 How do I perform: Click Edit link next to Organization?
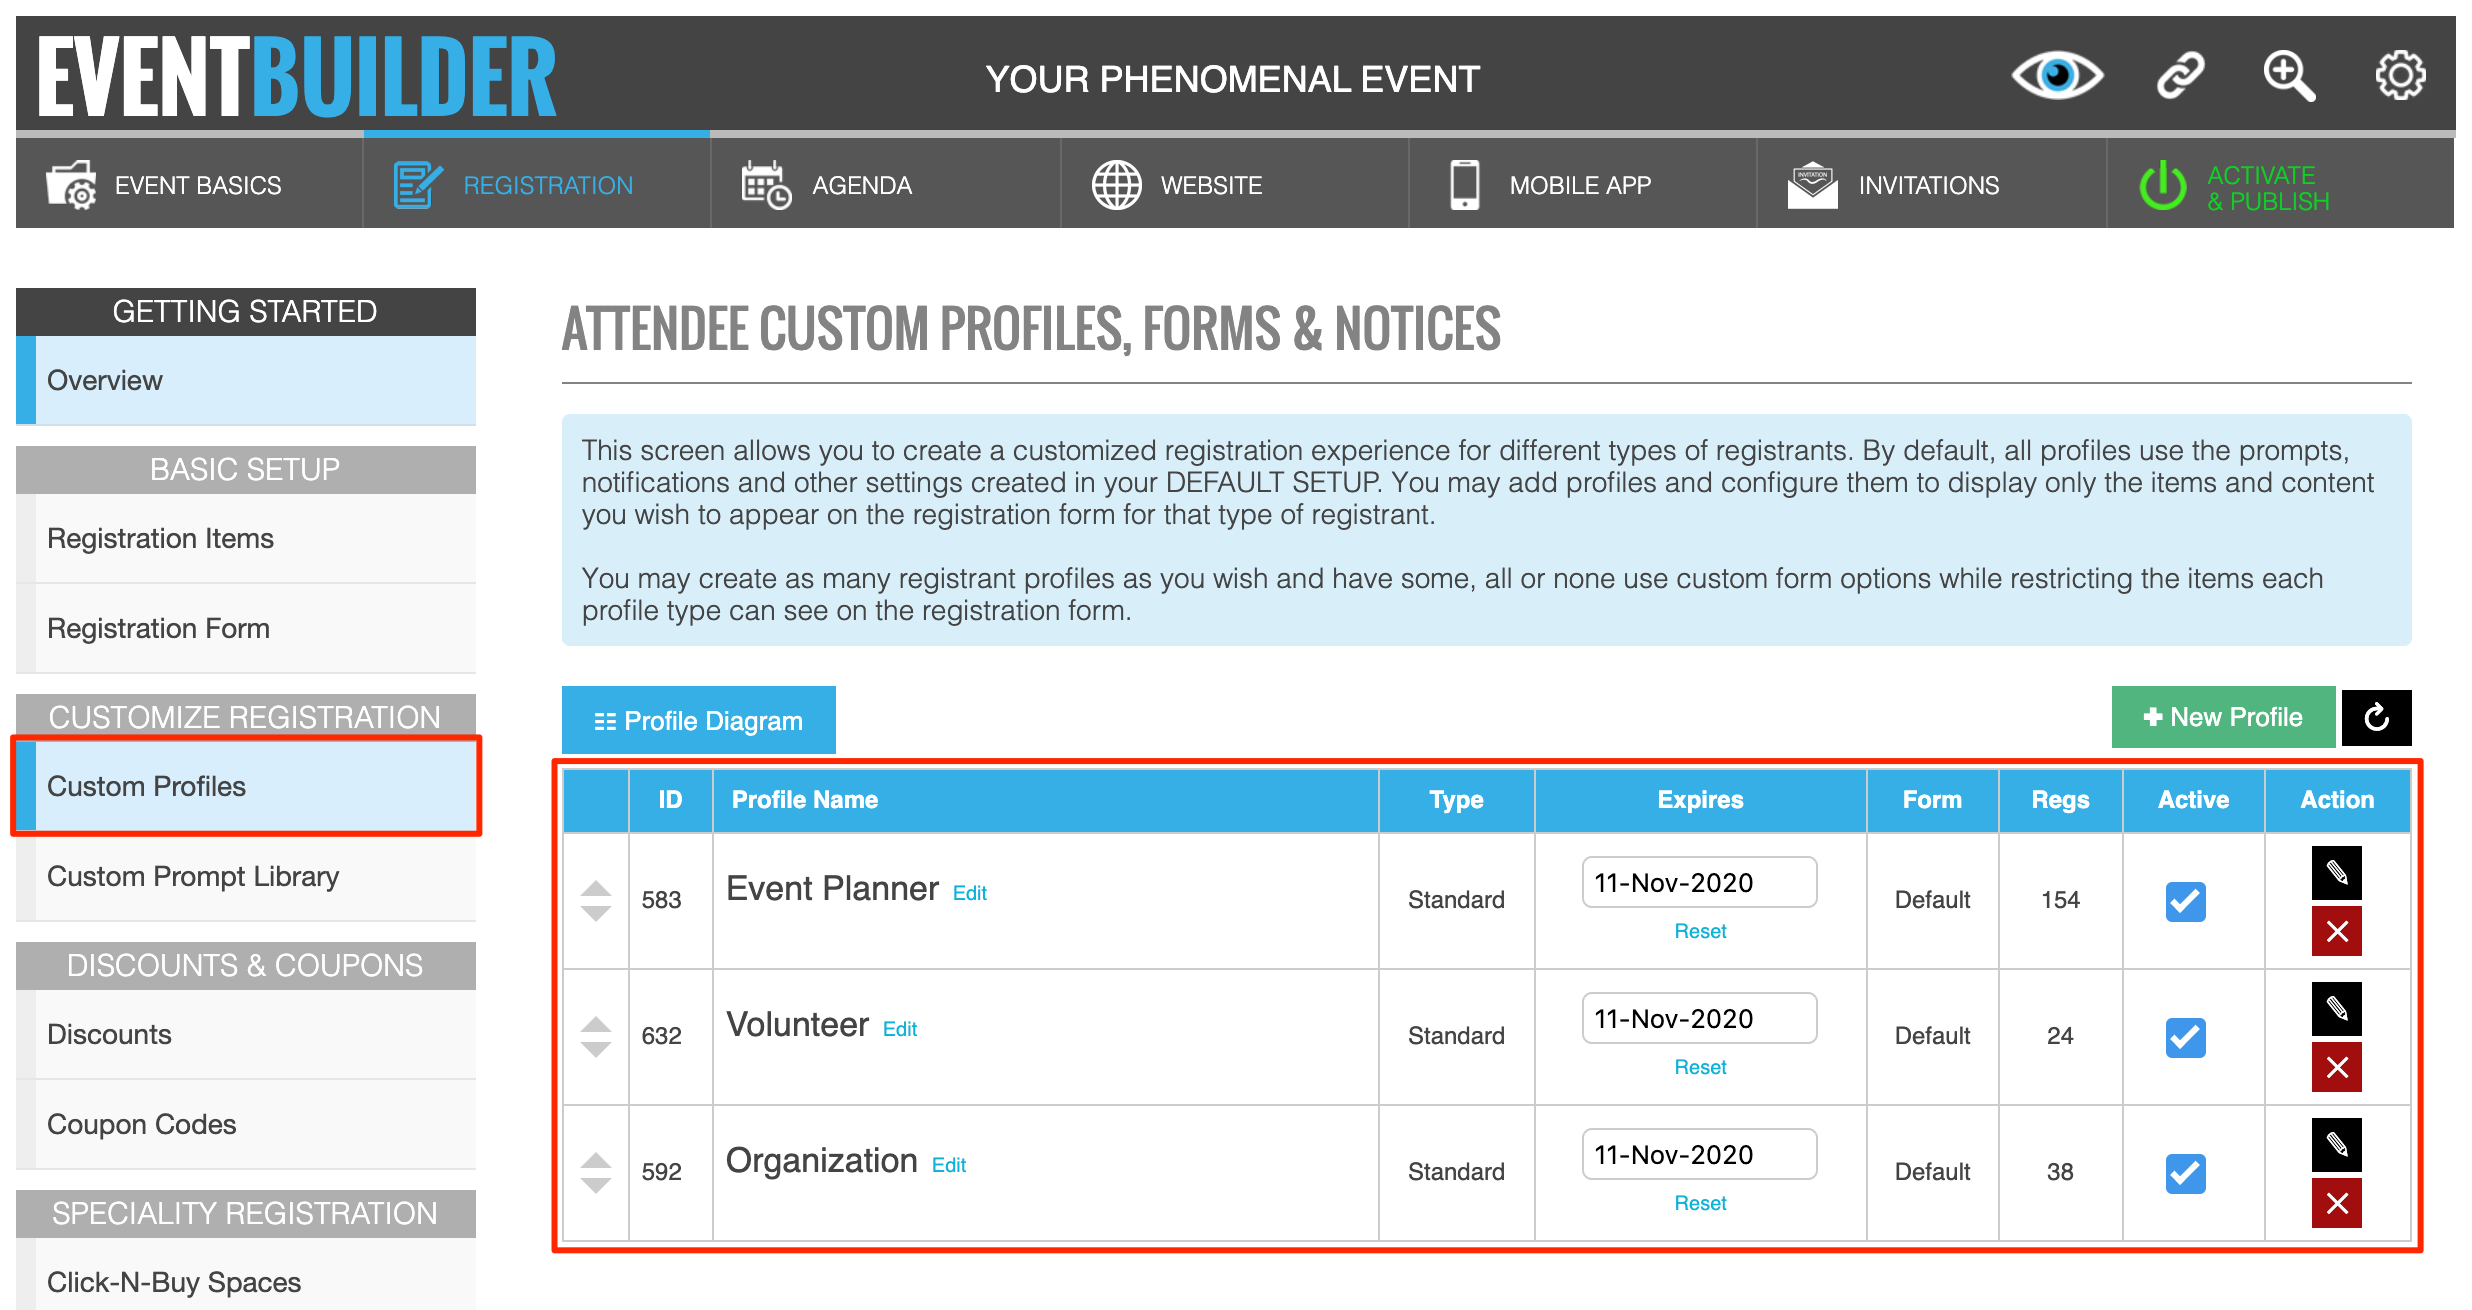[949, 1165]
